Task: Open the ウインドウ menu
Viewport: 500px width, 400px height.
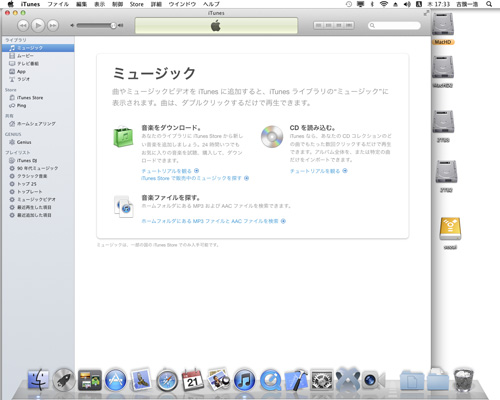Action: tap(182, 4)
